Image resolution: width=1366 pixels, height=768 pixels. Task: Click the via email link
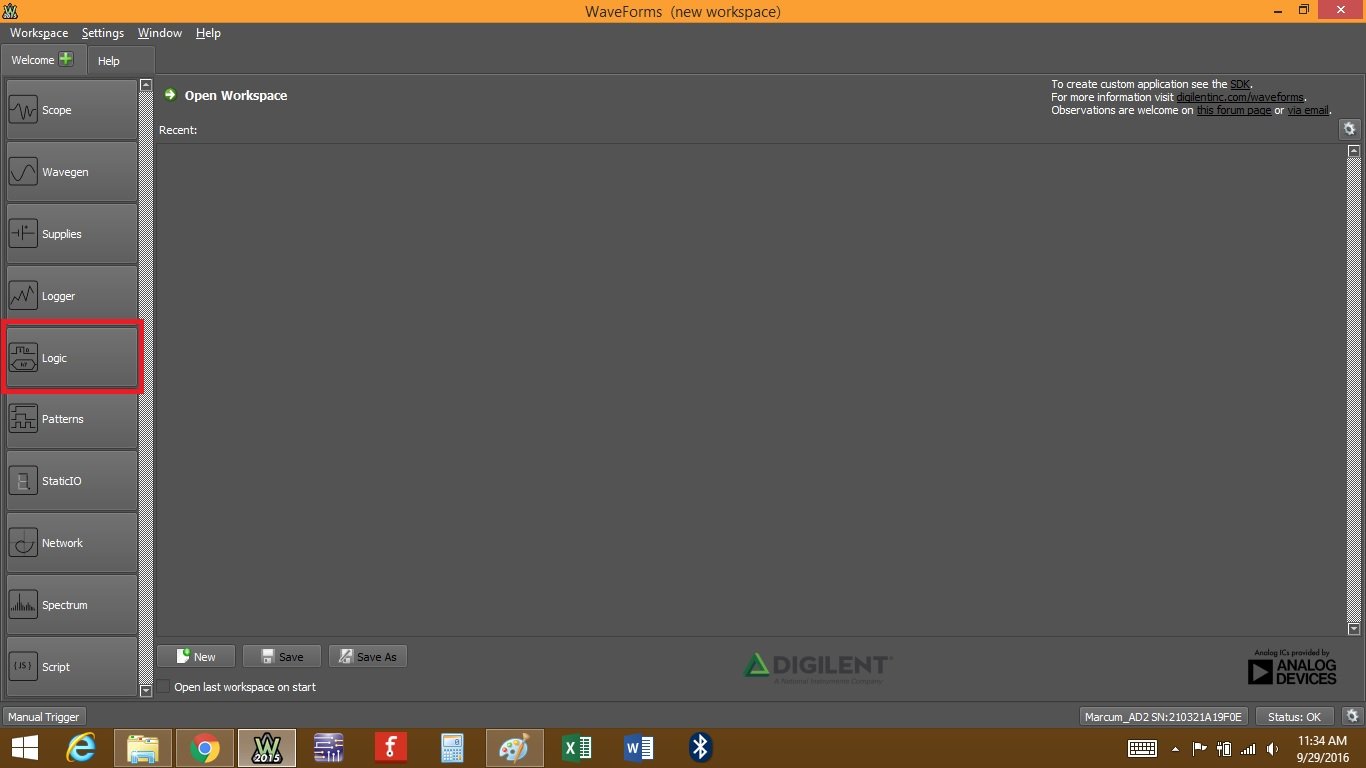pyautogui.click(x=1308, y=110)
